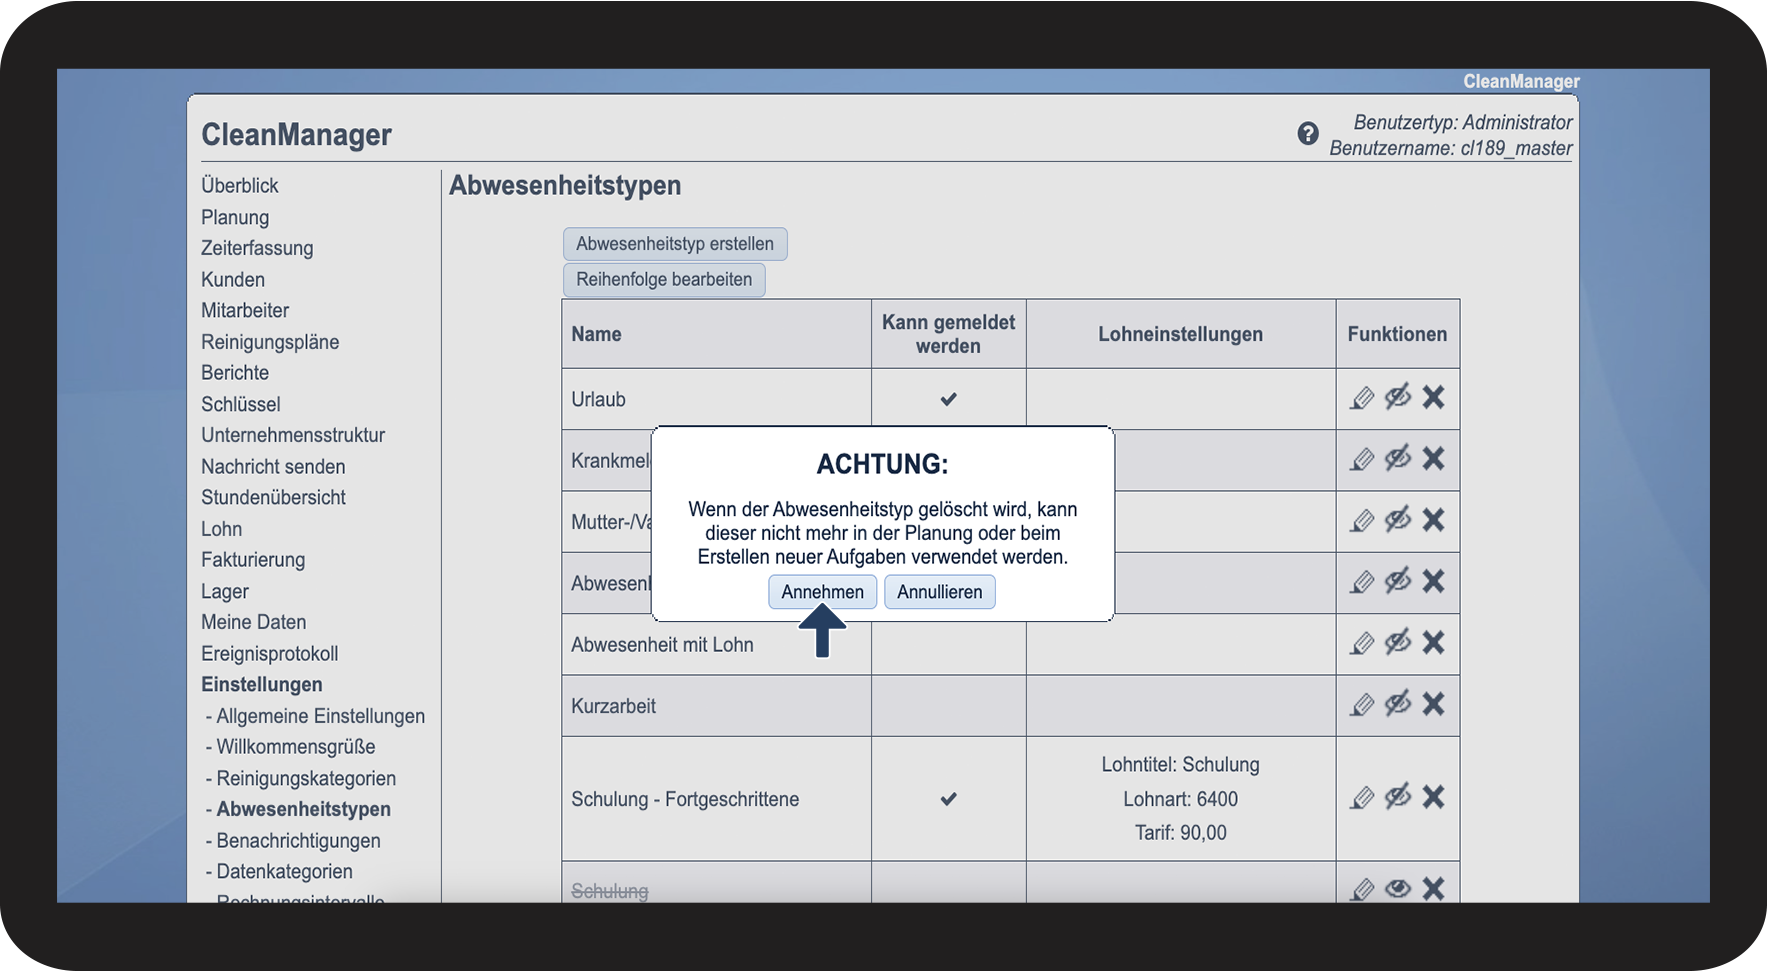Open Meine Daten in the sidebar

(254, 622)
